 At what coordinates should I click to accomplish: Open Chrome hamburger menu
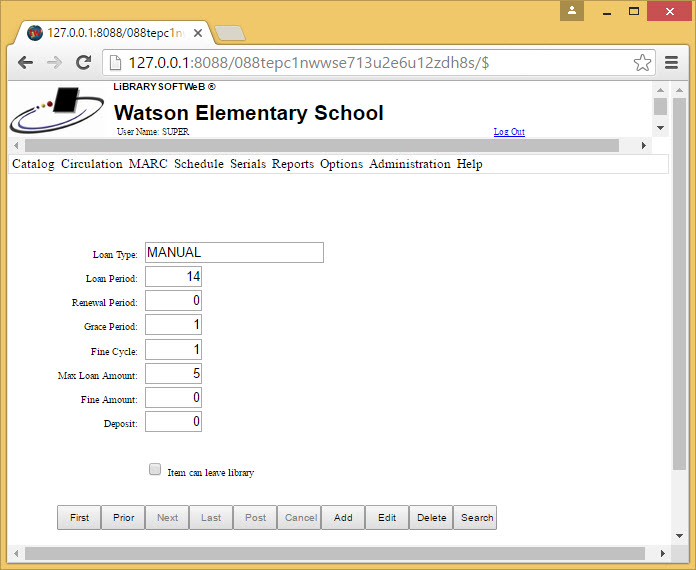[x=672, y=62]
